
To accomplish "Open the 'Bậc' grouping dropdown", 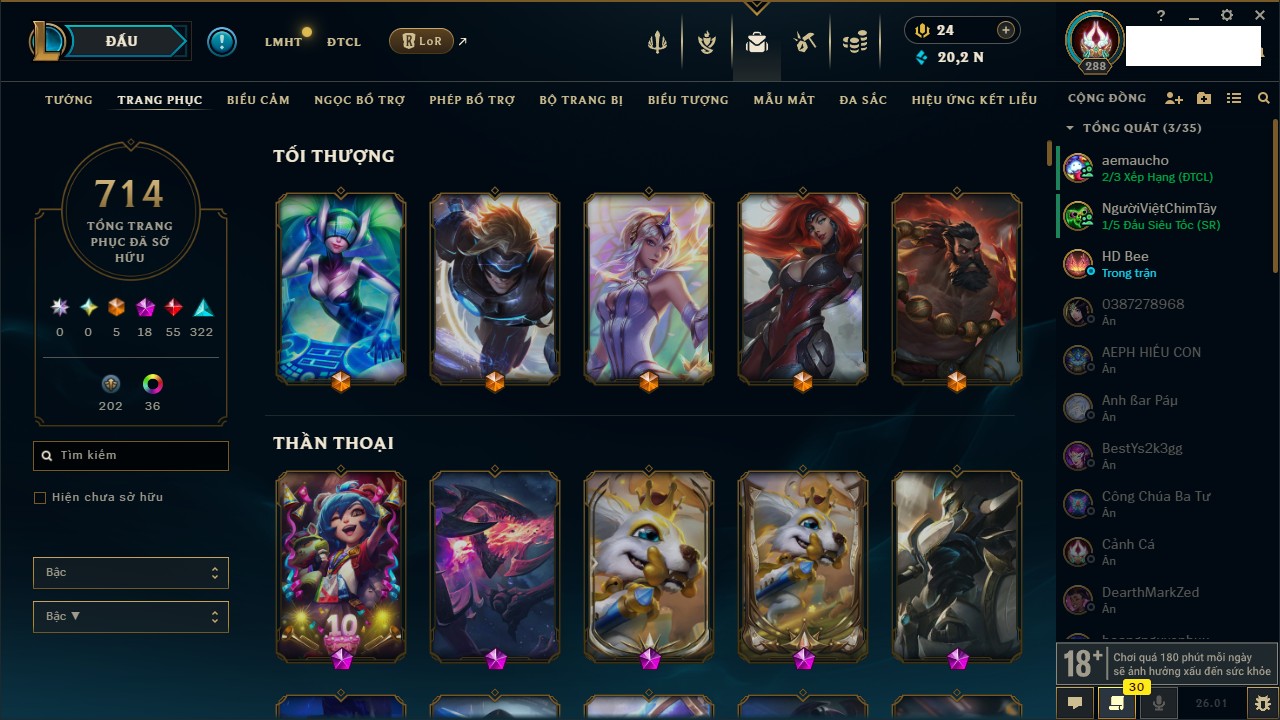I will (131, 573).
